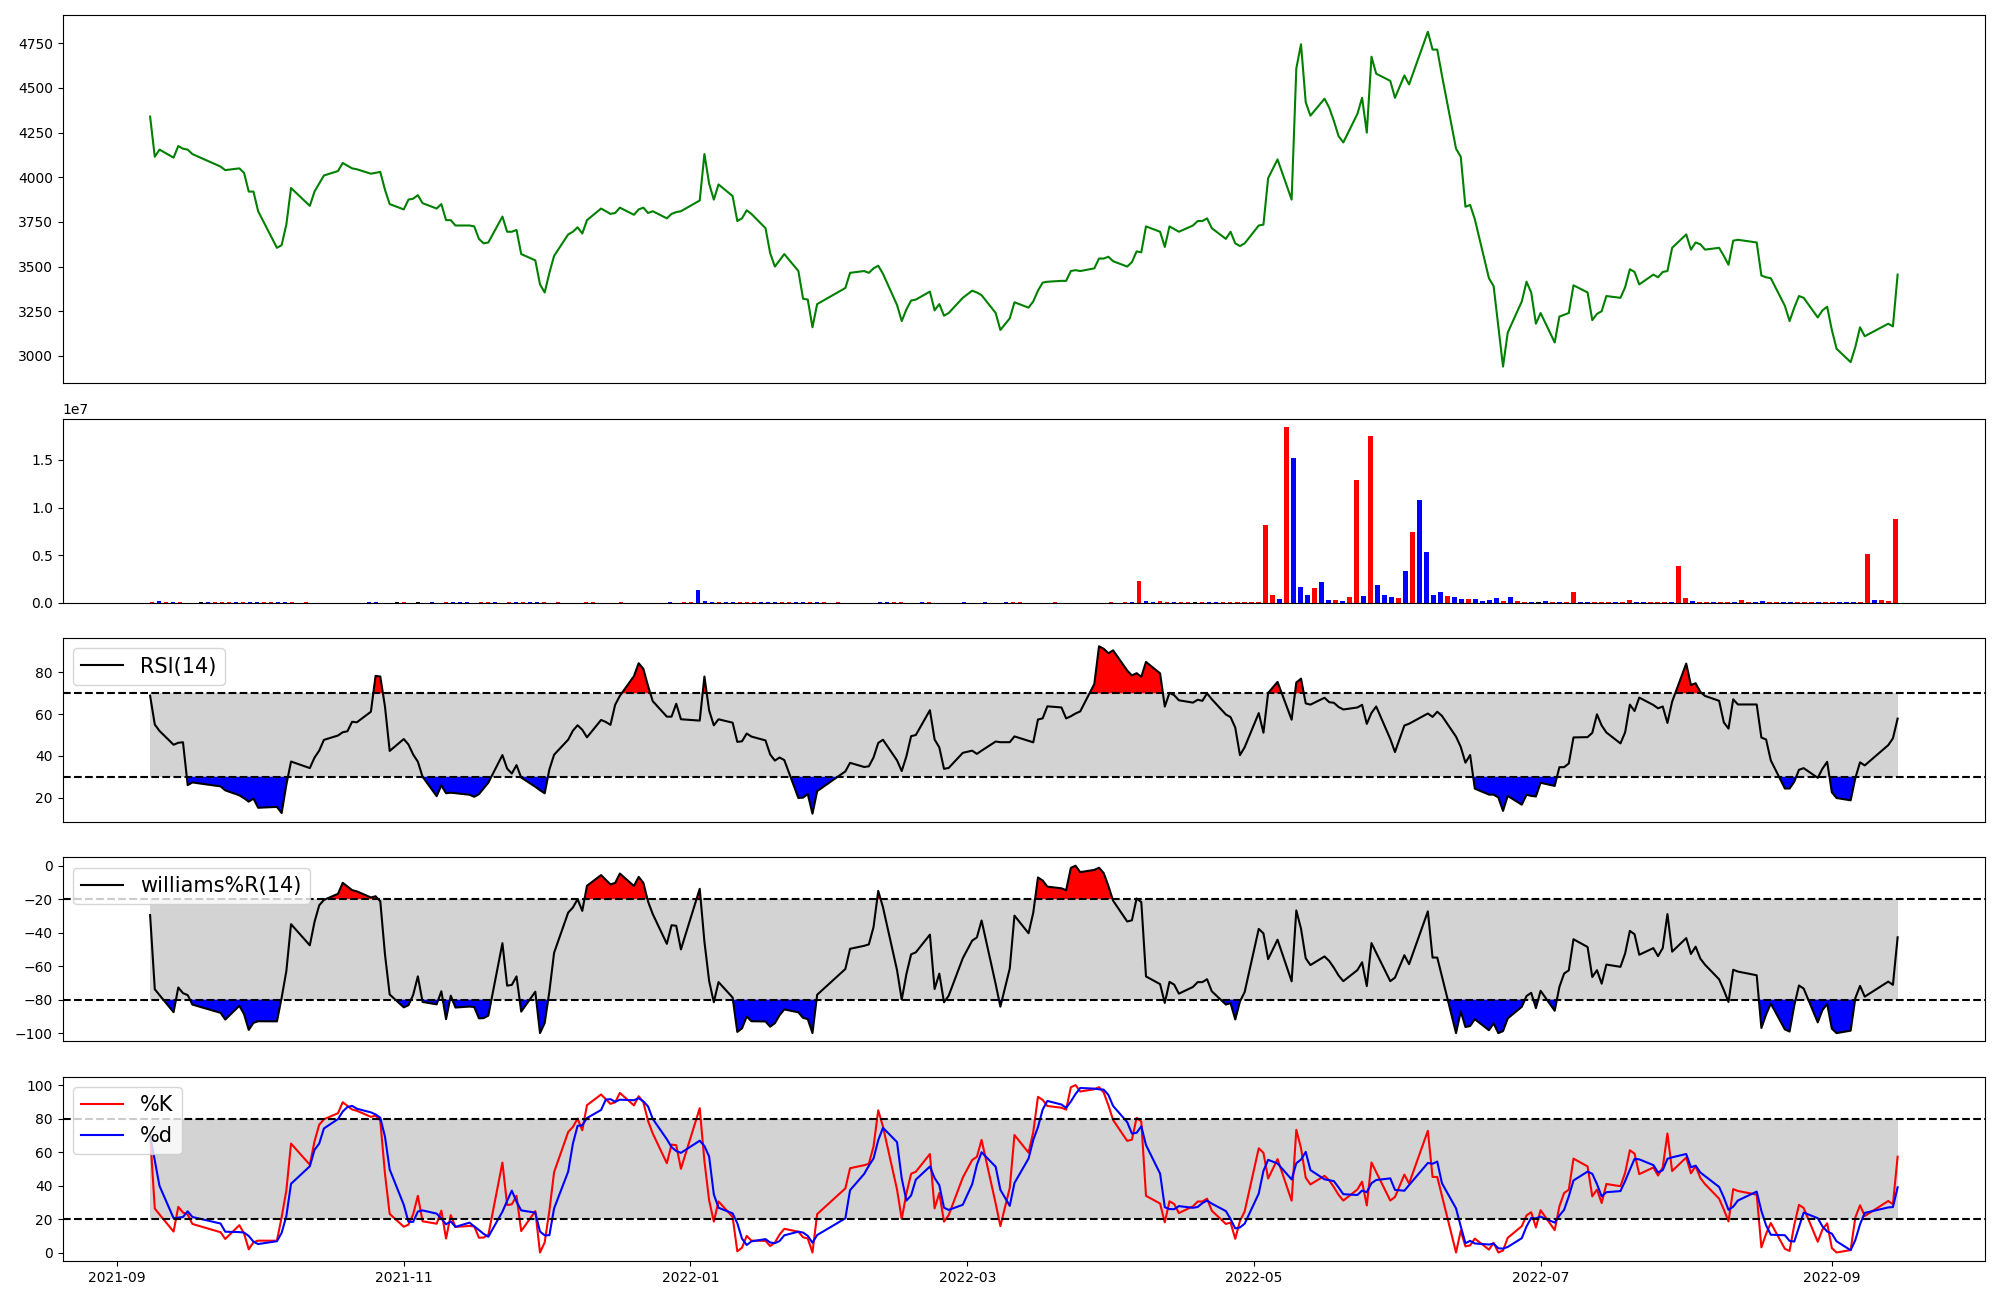2000x1300 pixels.
Task: Click the 4750 price axis tick label
Action: [35, 44]
